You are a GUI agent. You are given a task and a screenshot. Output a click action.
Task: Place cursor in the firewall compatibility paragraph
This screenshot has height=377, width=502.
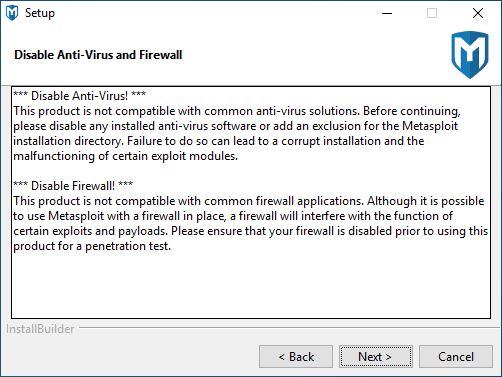251,223
